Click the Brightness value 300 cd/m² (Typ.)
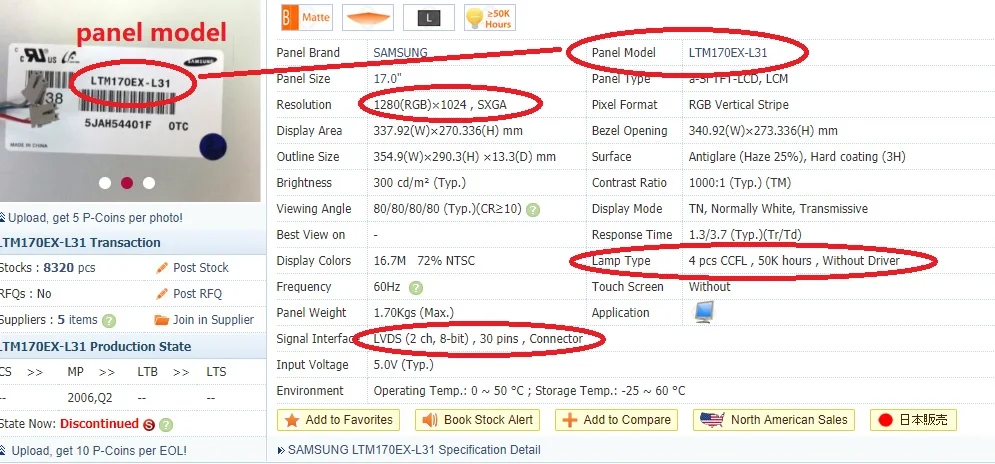 pyautogui.click(x=419, y=183)
